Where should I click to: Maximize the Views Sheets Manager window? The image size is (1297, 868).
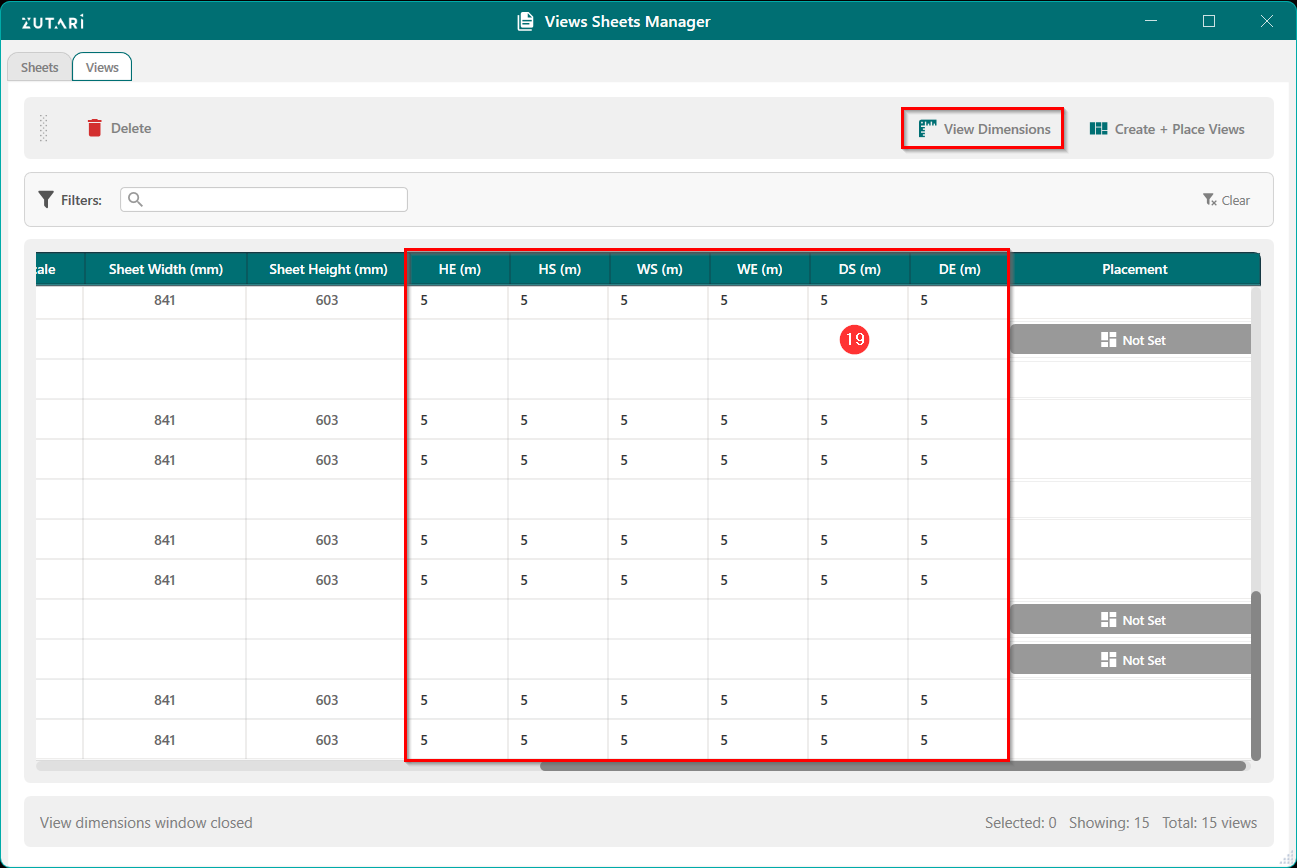click(x=1209, y=21)
